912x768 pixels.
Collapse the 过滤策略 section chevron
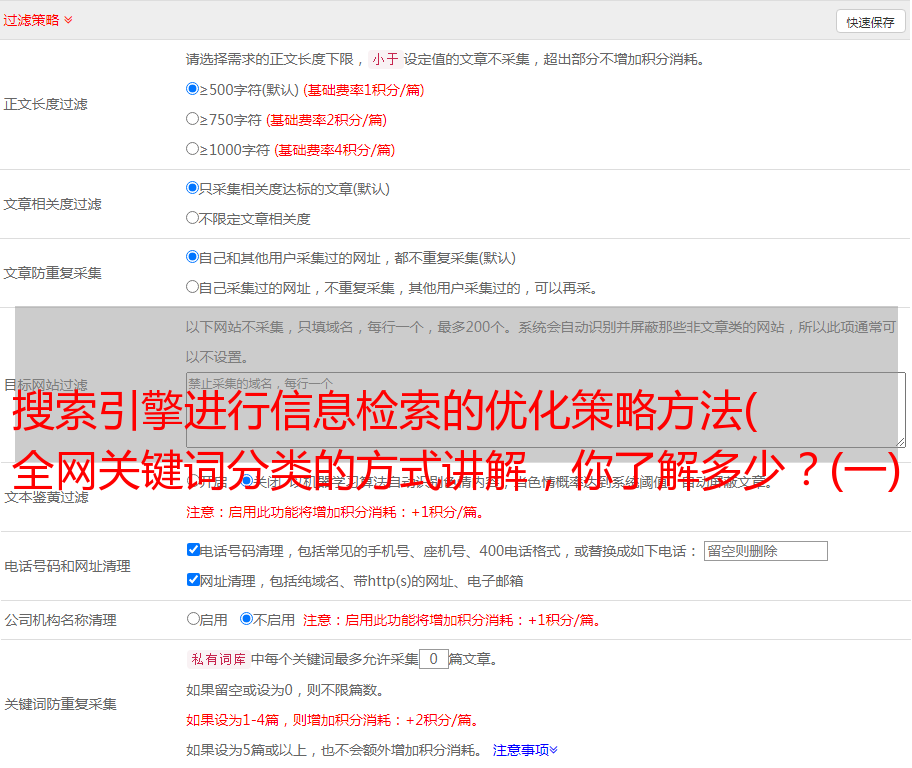tap(68, 20)
